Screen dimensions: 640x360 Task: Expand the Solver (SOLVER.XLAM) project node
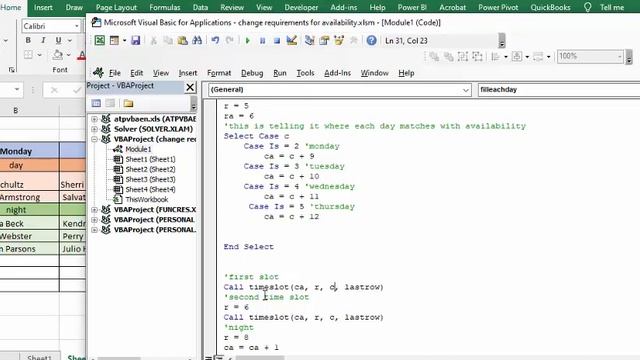(x=94, y=129)
